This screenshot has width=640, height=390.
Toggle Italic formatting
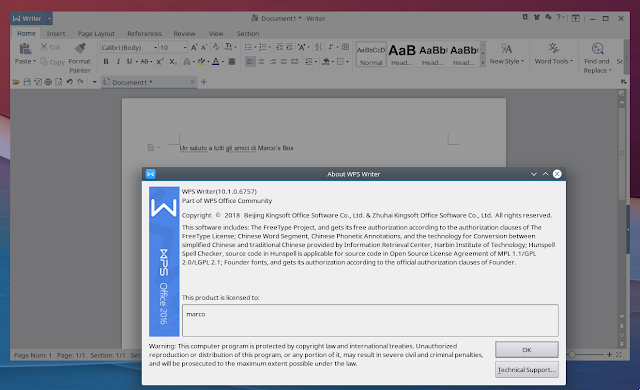tap(118, 62)
